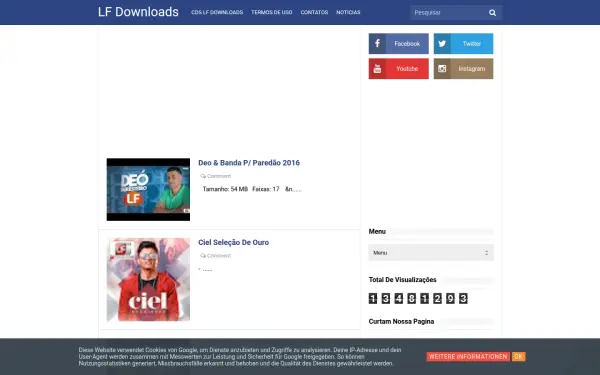Accept cookies with the OK button
This screenshot has height=375, width=600.
518,357
